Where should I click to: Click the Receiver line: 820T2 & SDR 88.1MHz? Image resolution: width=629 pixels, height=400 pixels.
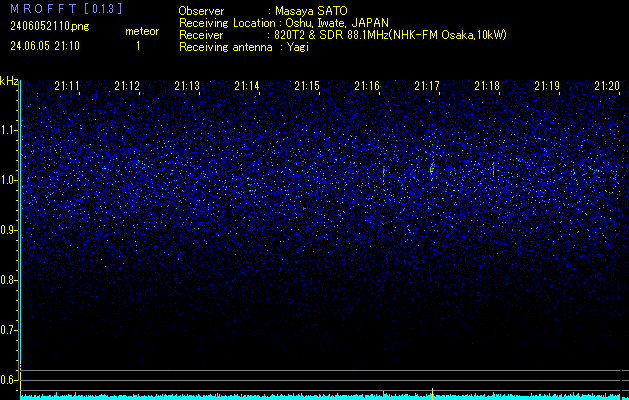(343, 35)
